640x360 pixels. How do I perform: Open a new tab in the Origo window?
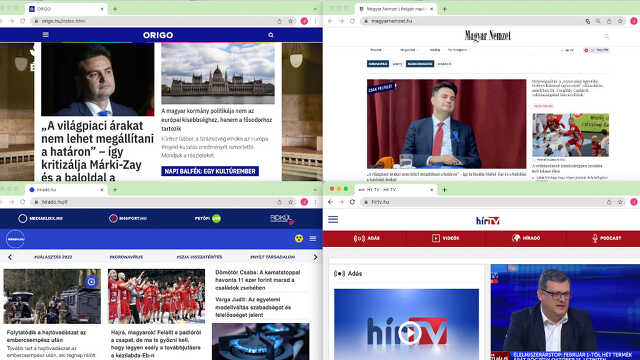point(115,9)
